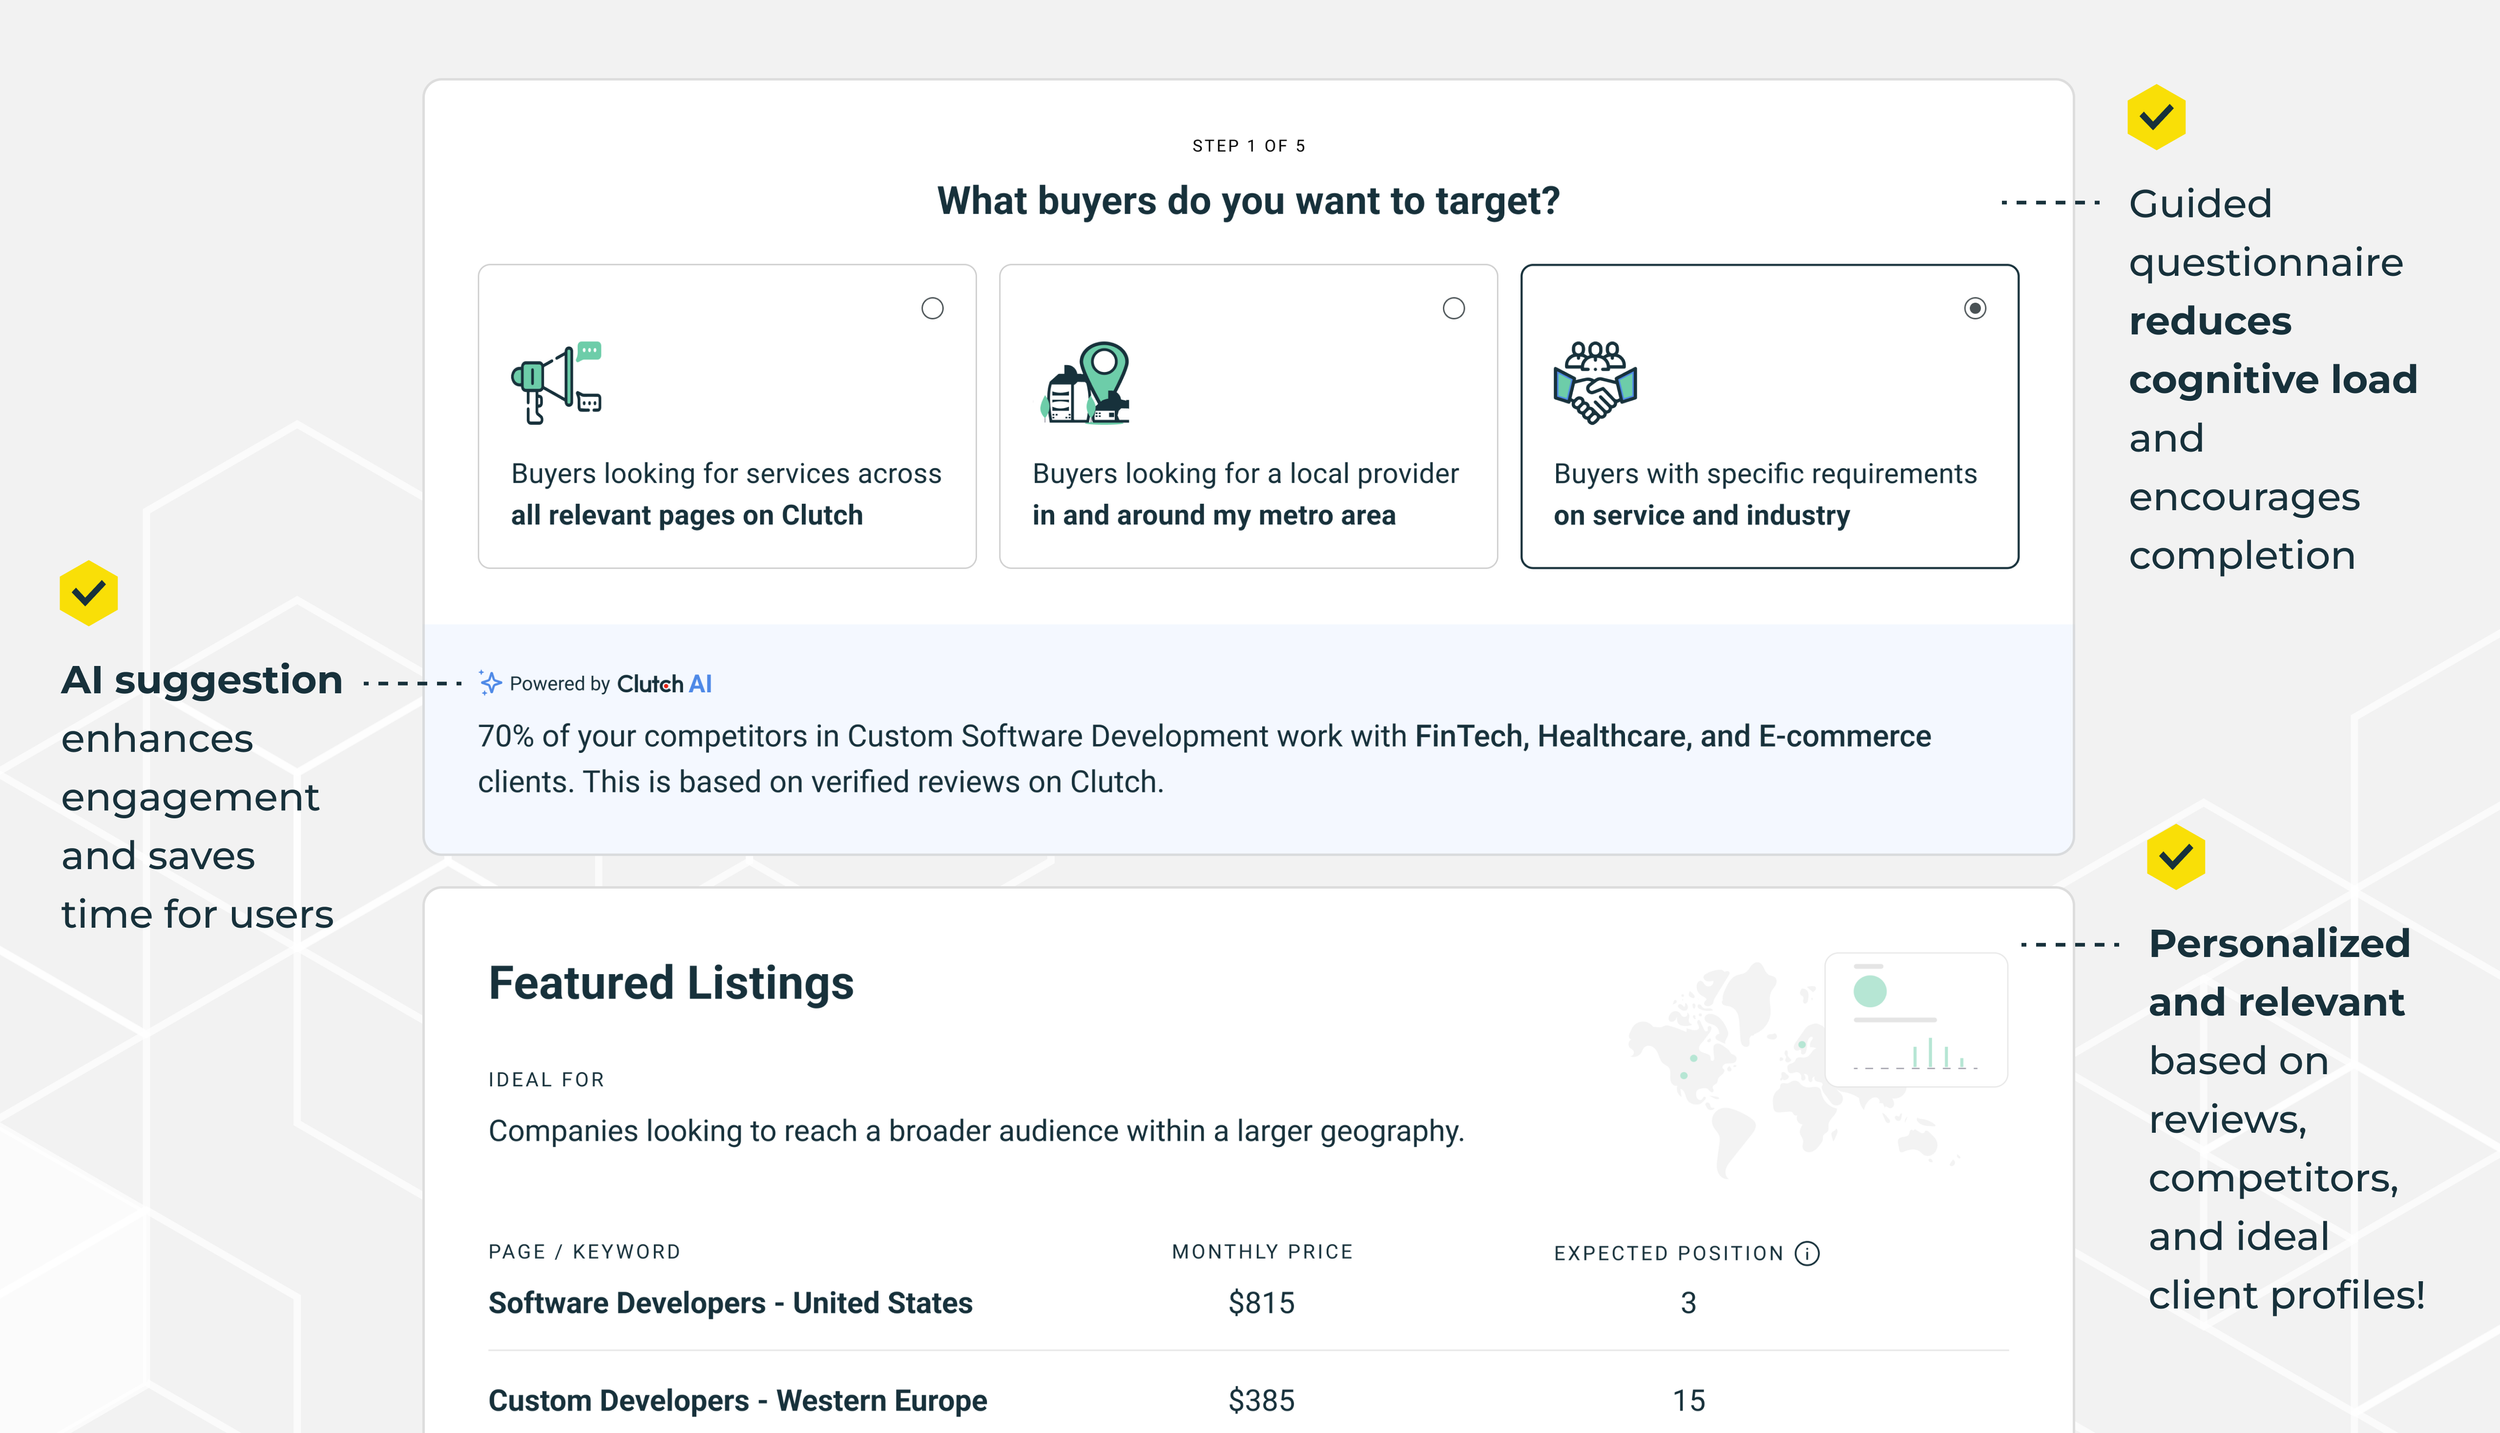Click the 'Featured Listings' heading
The width and height of the screenshot is (2500, 1433).
(x=671, y=983)
